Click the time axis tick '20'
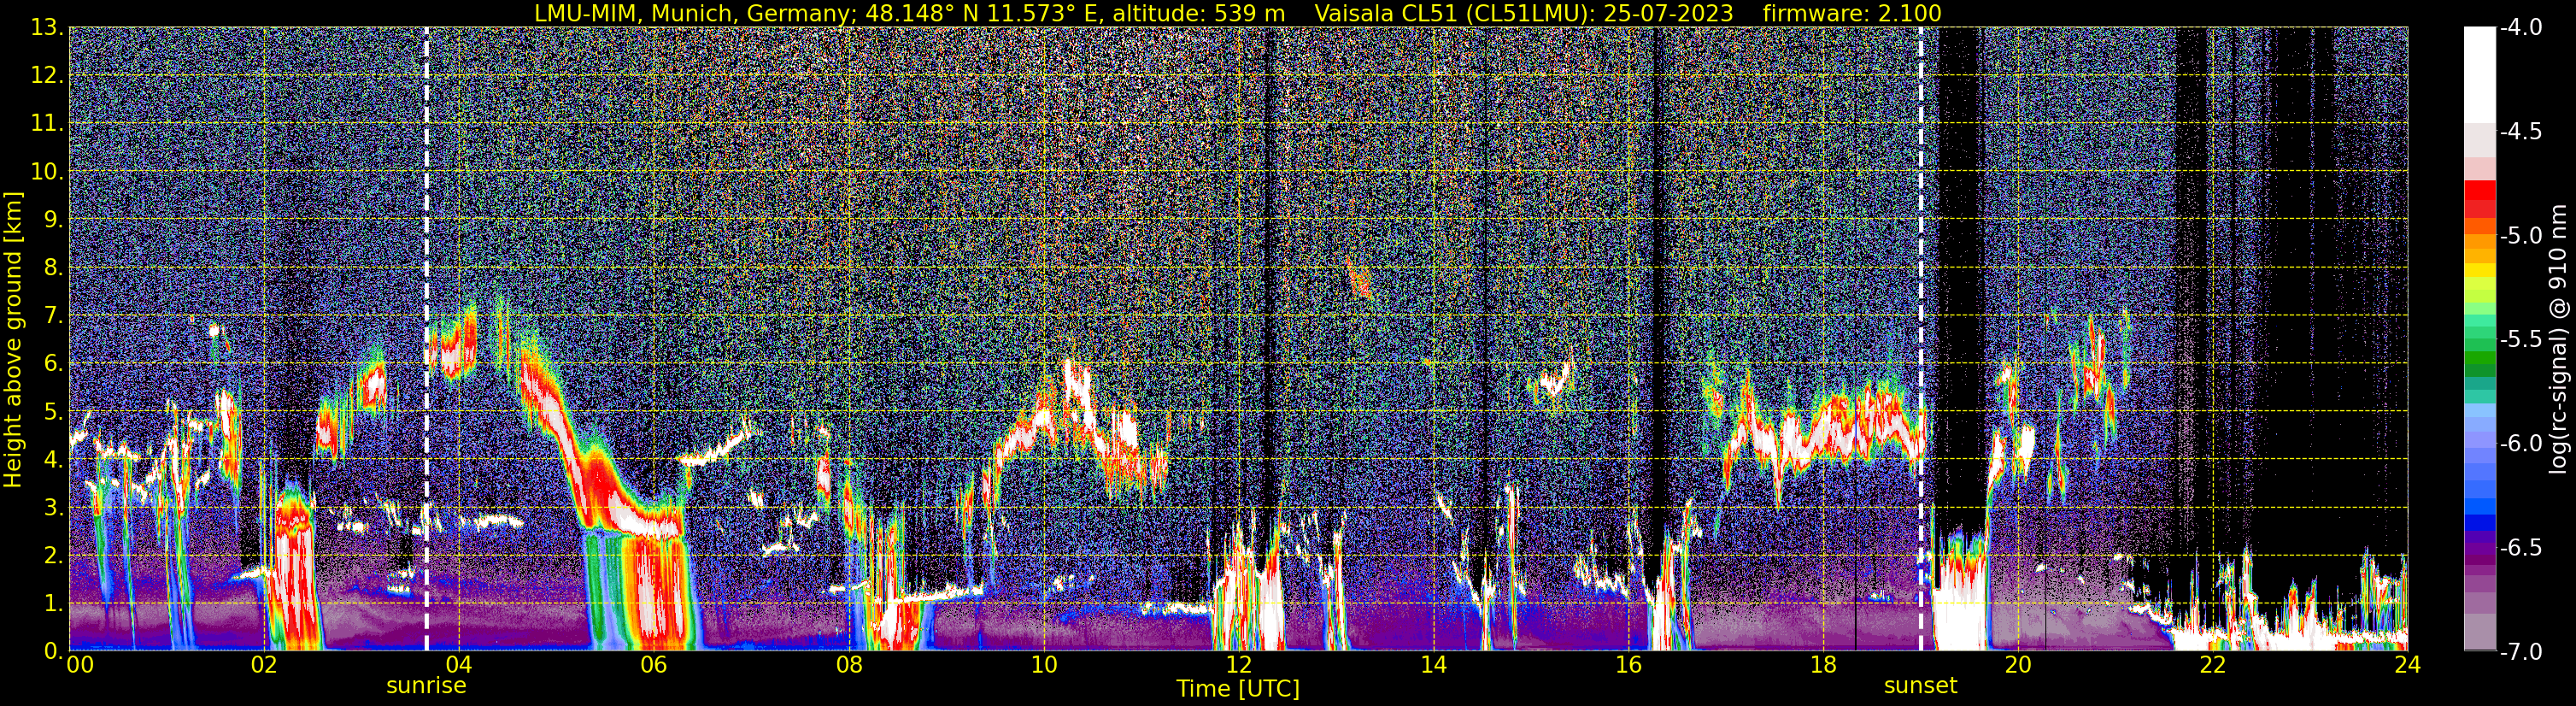2576x706 pixels. (x=2018, y=665)
